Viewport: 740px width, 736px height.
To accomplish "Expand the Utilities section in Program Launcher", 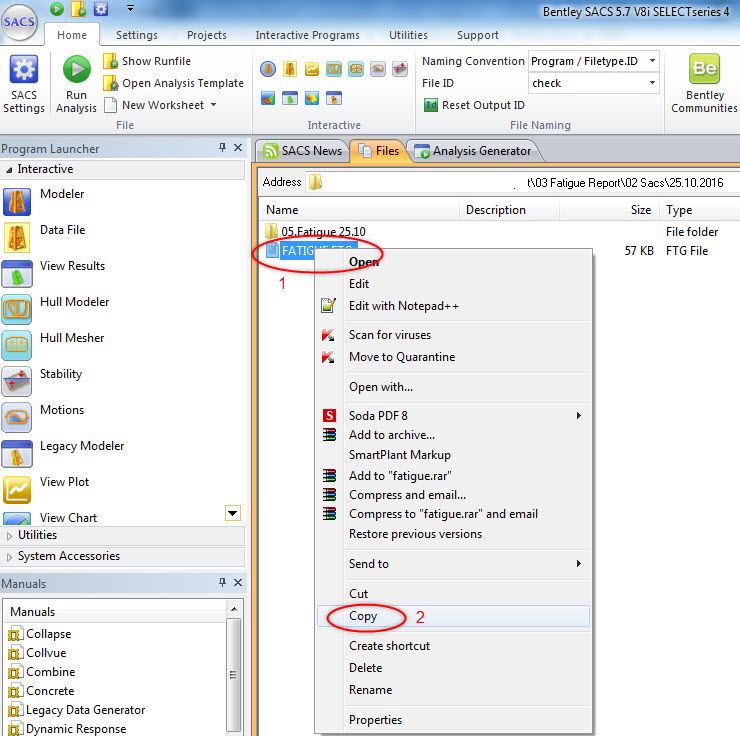I will (x=9, y=536).
